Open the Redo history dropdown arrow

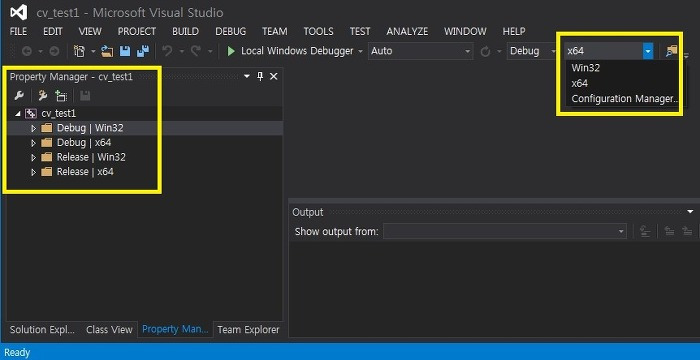pos(210,51)
